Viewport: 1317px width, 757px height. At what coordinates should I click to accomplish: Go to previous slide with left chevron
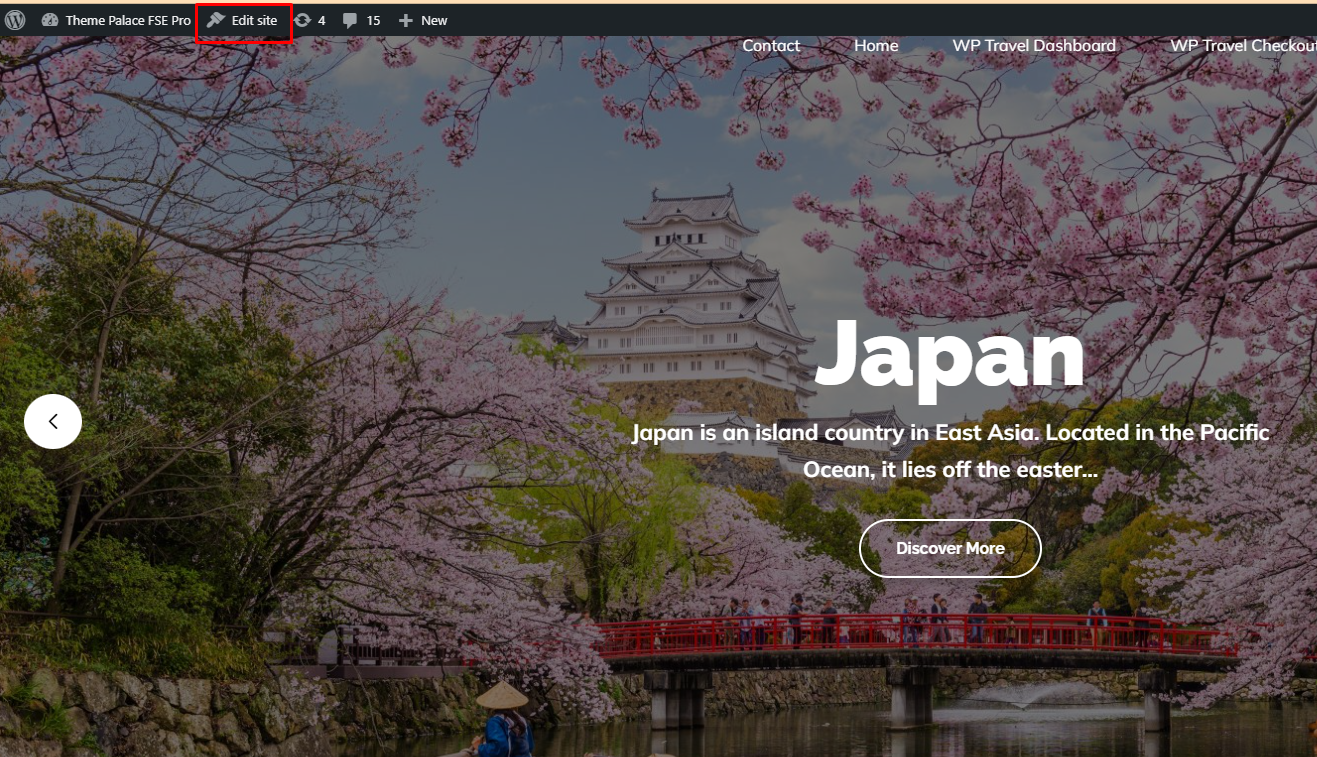coord(53,422)
